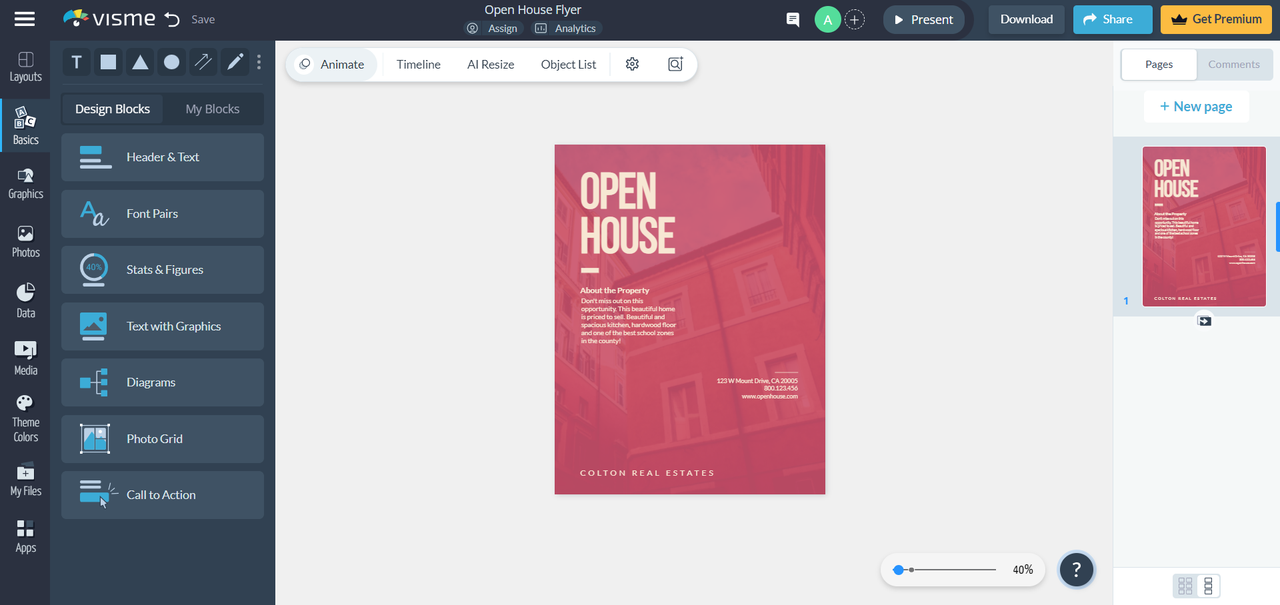1280x605 pixels.
Task: Click the zoom slider handle
Action: [898, 570]
